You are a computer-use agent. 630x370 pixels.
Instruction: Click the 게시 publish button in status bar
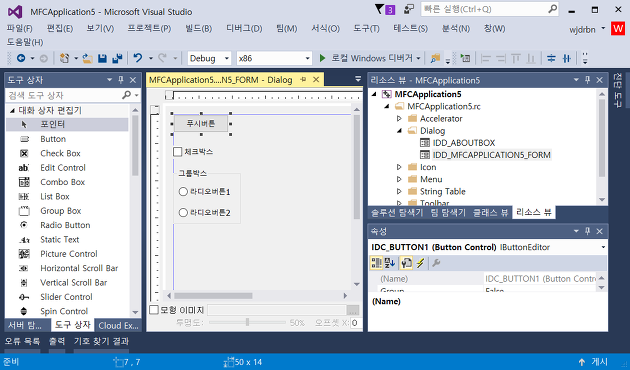pos(593,362)
